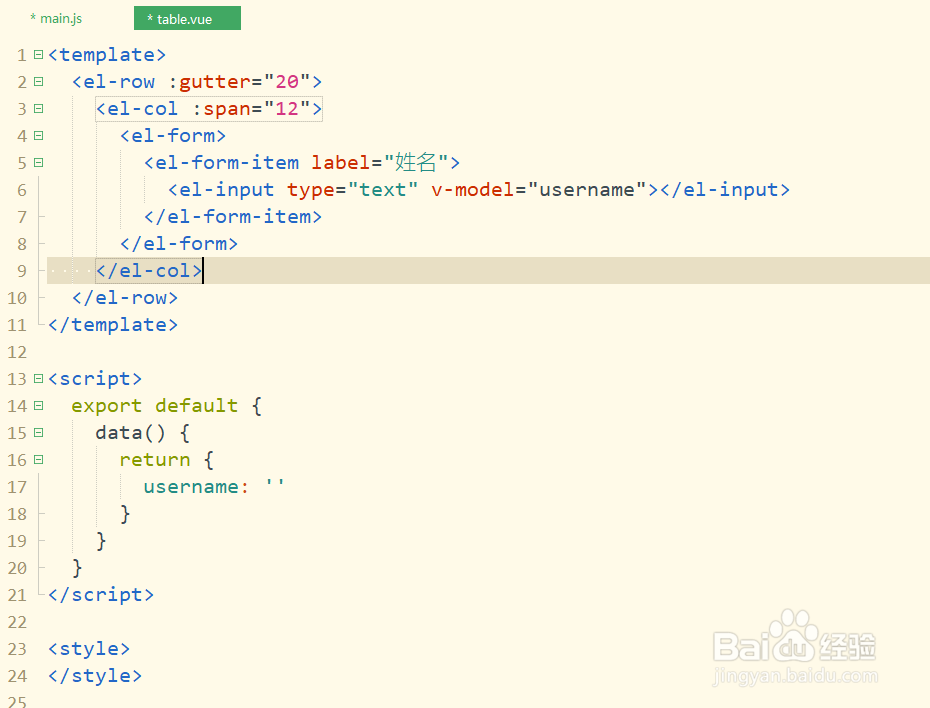Click the <el-form-item tag on line 5
Screen dimensions: 930x708
tap(221, 163)
